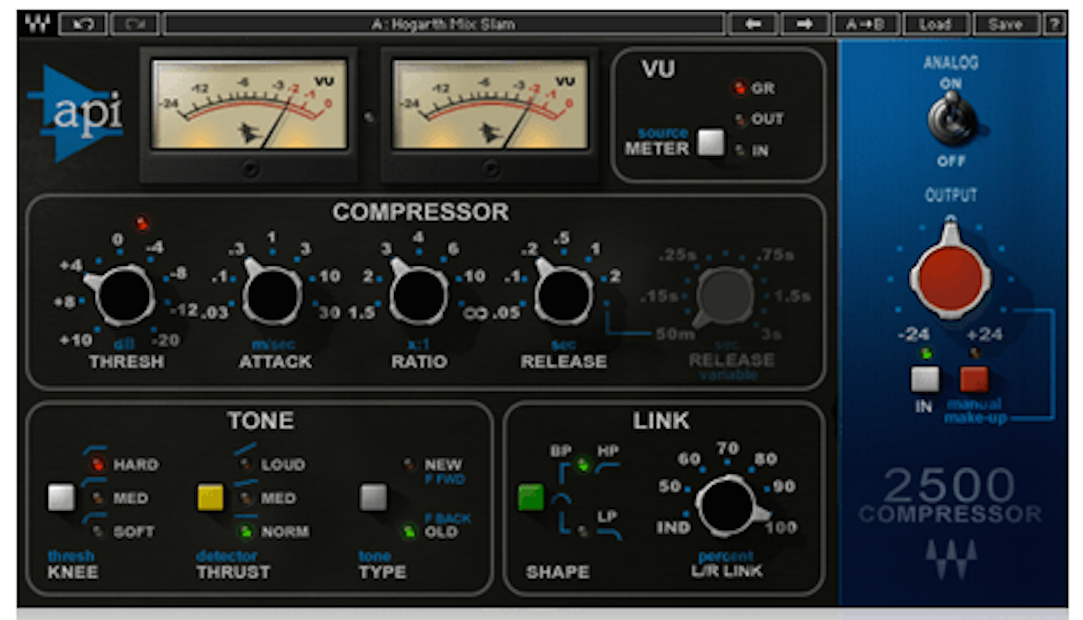Select MED thrust LED
The width and height of the screenshot is (1083, 620).
coord(245,497)
